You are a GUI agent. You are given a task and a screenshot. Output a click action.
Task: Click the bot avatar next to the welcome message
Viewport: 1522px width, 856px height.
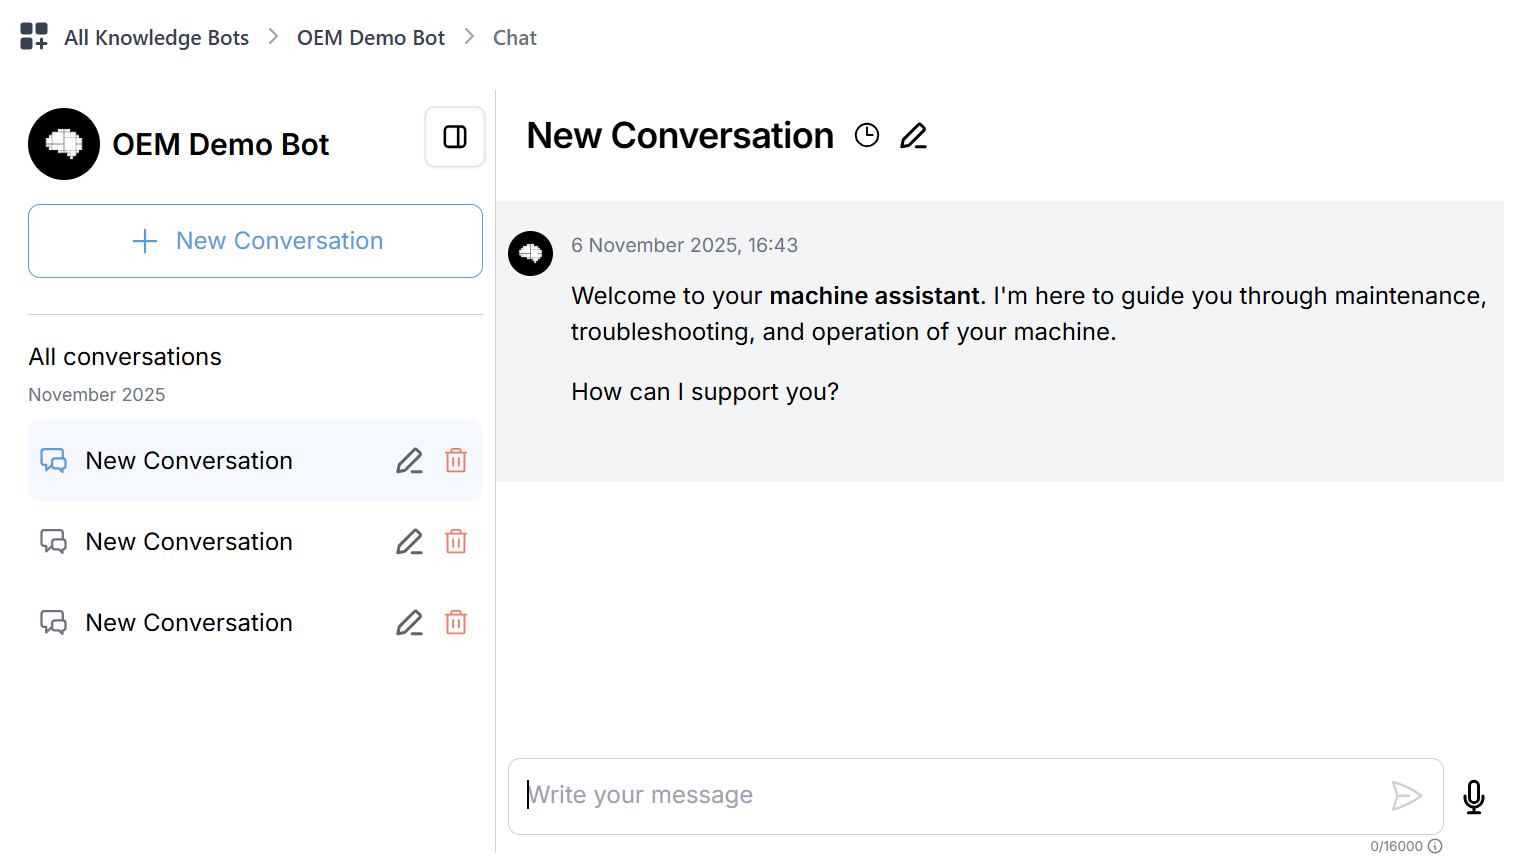[531, 254]
